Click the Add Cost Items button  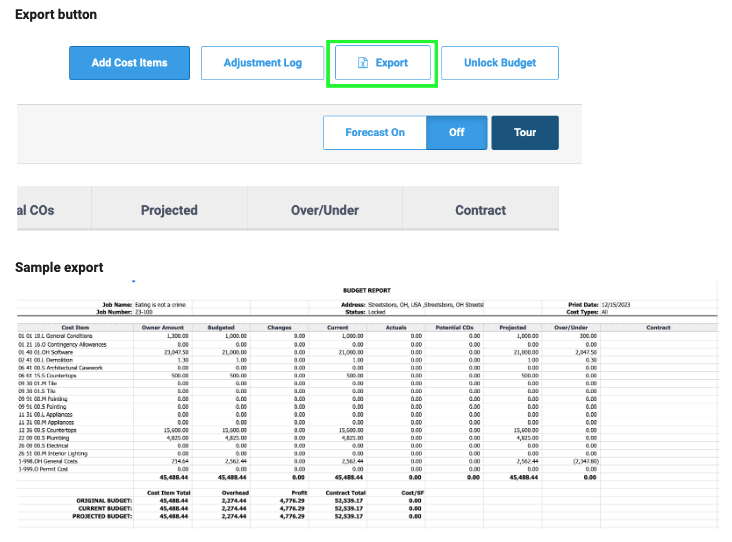pyautogui.click(x=129, y=63)
